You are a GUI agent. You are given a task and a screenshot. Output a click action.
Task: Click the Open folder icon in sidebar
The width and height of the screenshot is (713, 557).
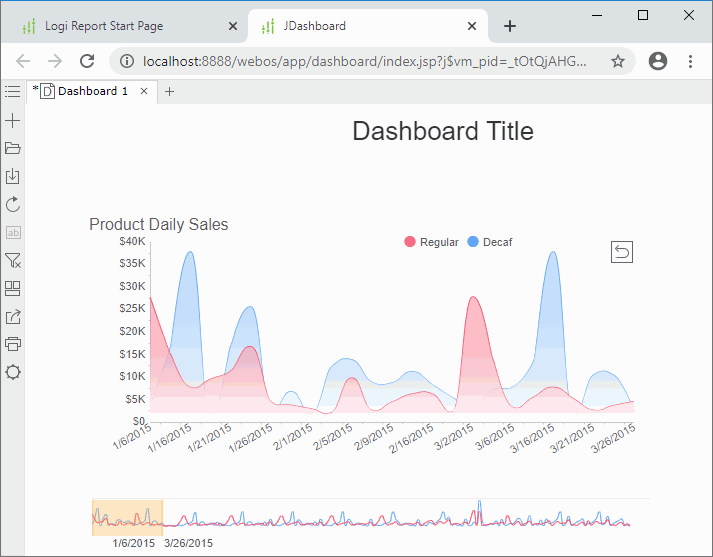[x=13, y=149]
